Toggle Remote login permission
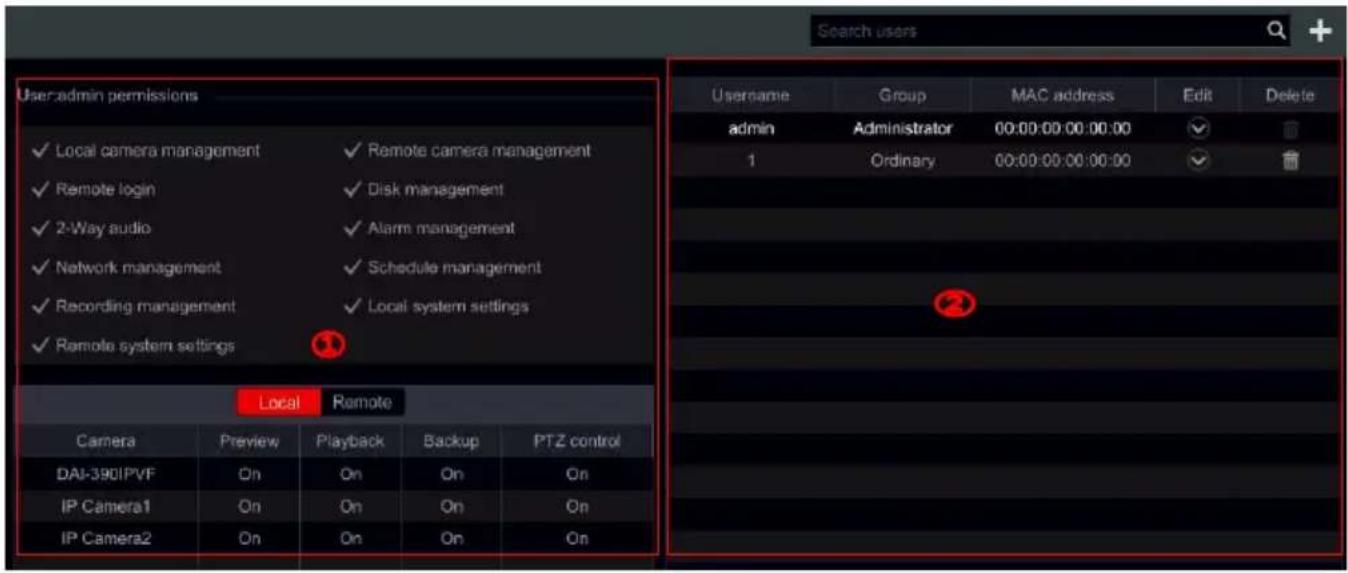The image size is (1348, 573). (93, 189)
